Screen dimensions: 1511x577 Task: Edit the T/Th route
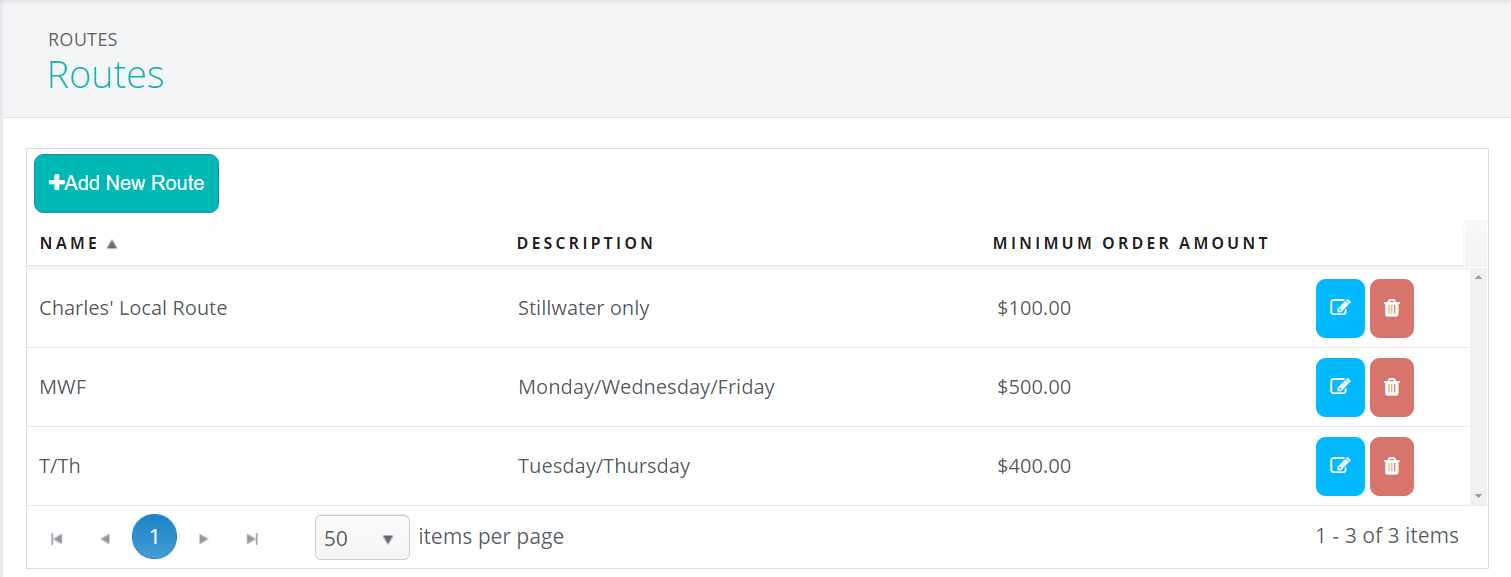click(x=1340, y=466)
